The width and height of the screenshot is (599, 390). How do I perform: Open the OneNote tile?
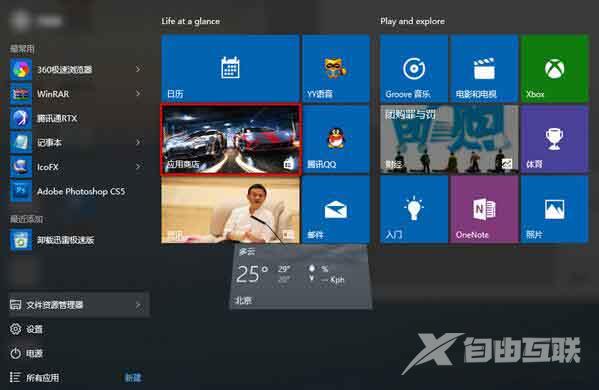coord(484,209)
